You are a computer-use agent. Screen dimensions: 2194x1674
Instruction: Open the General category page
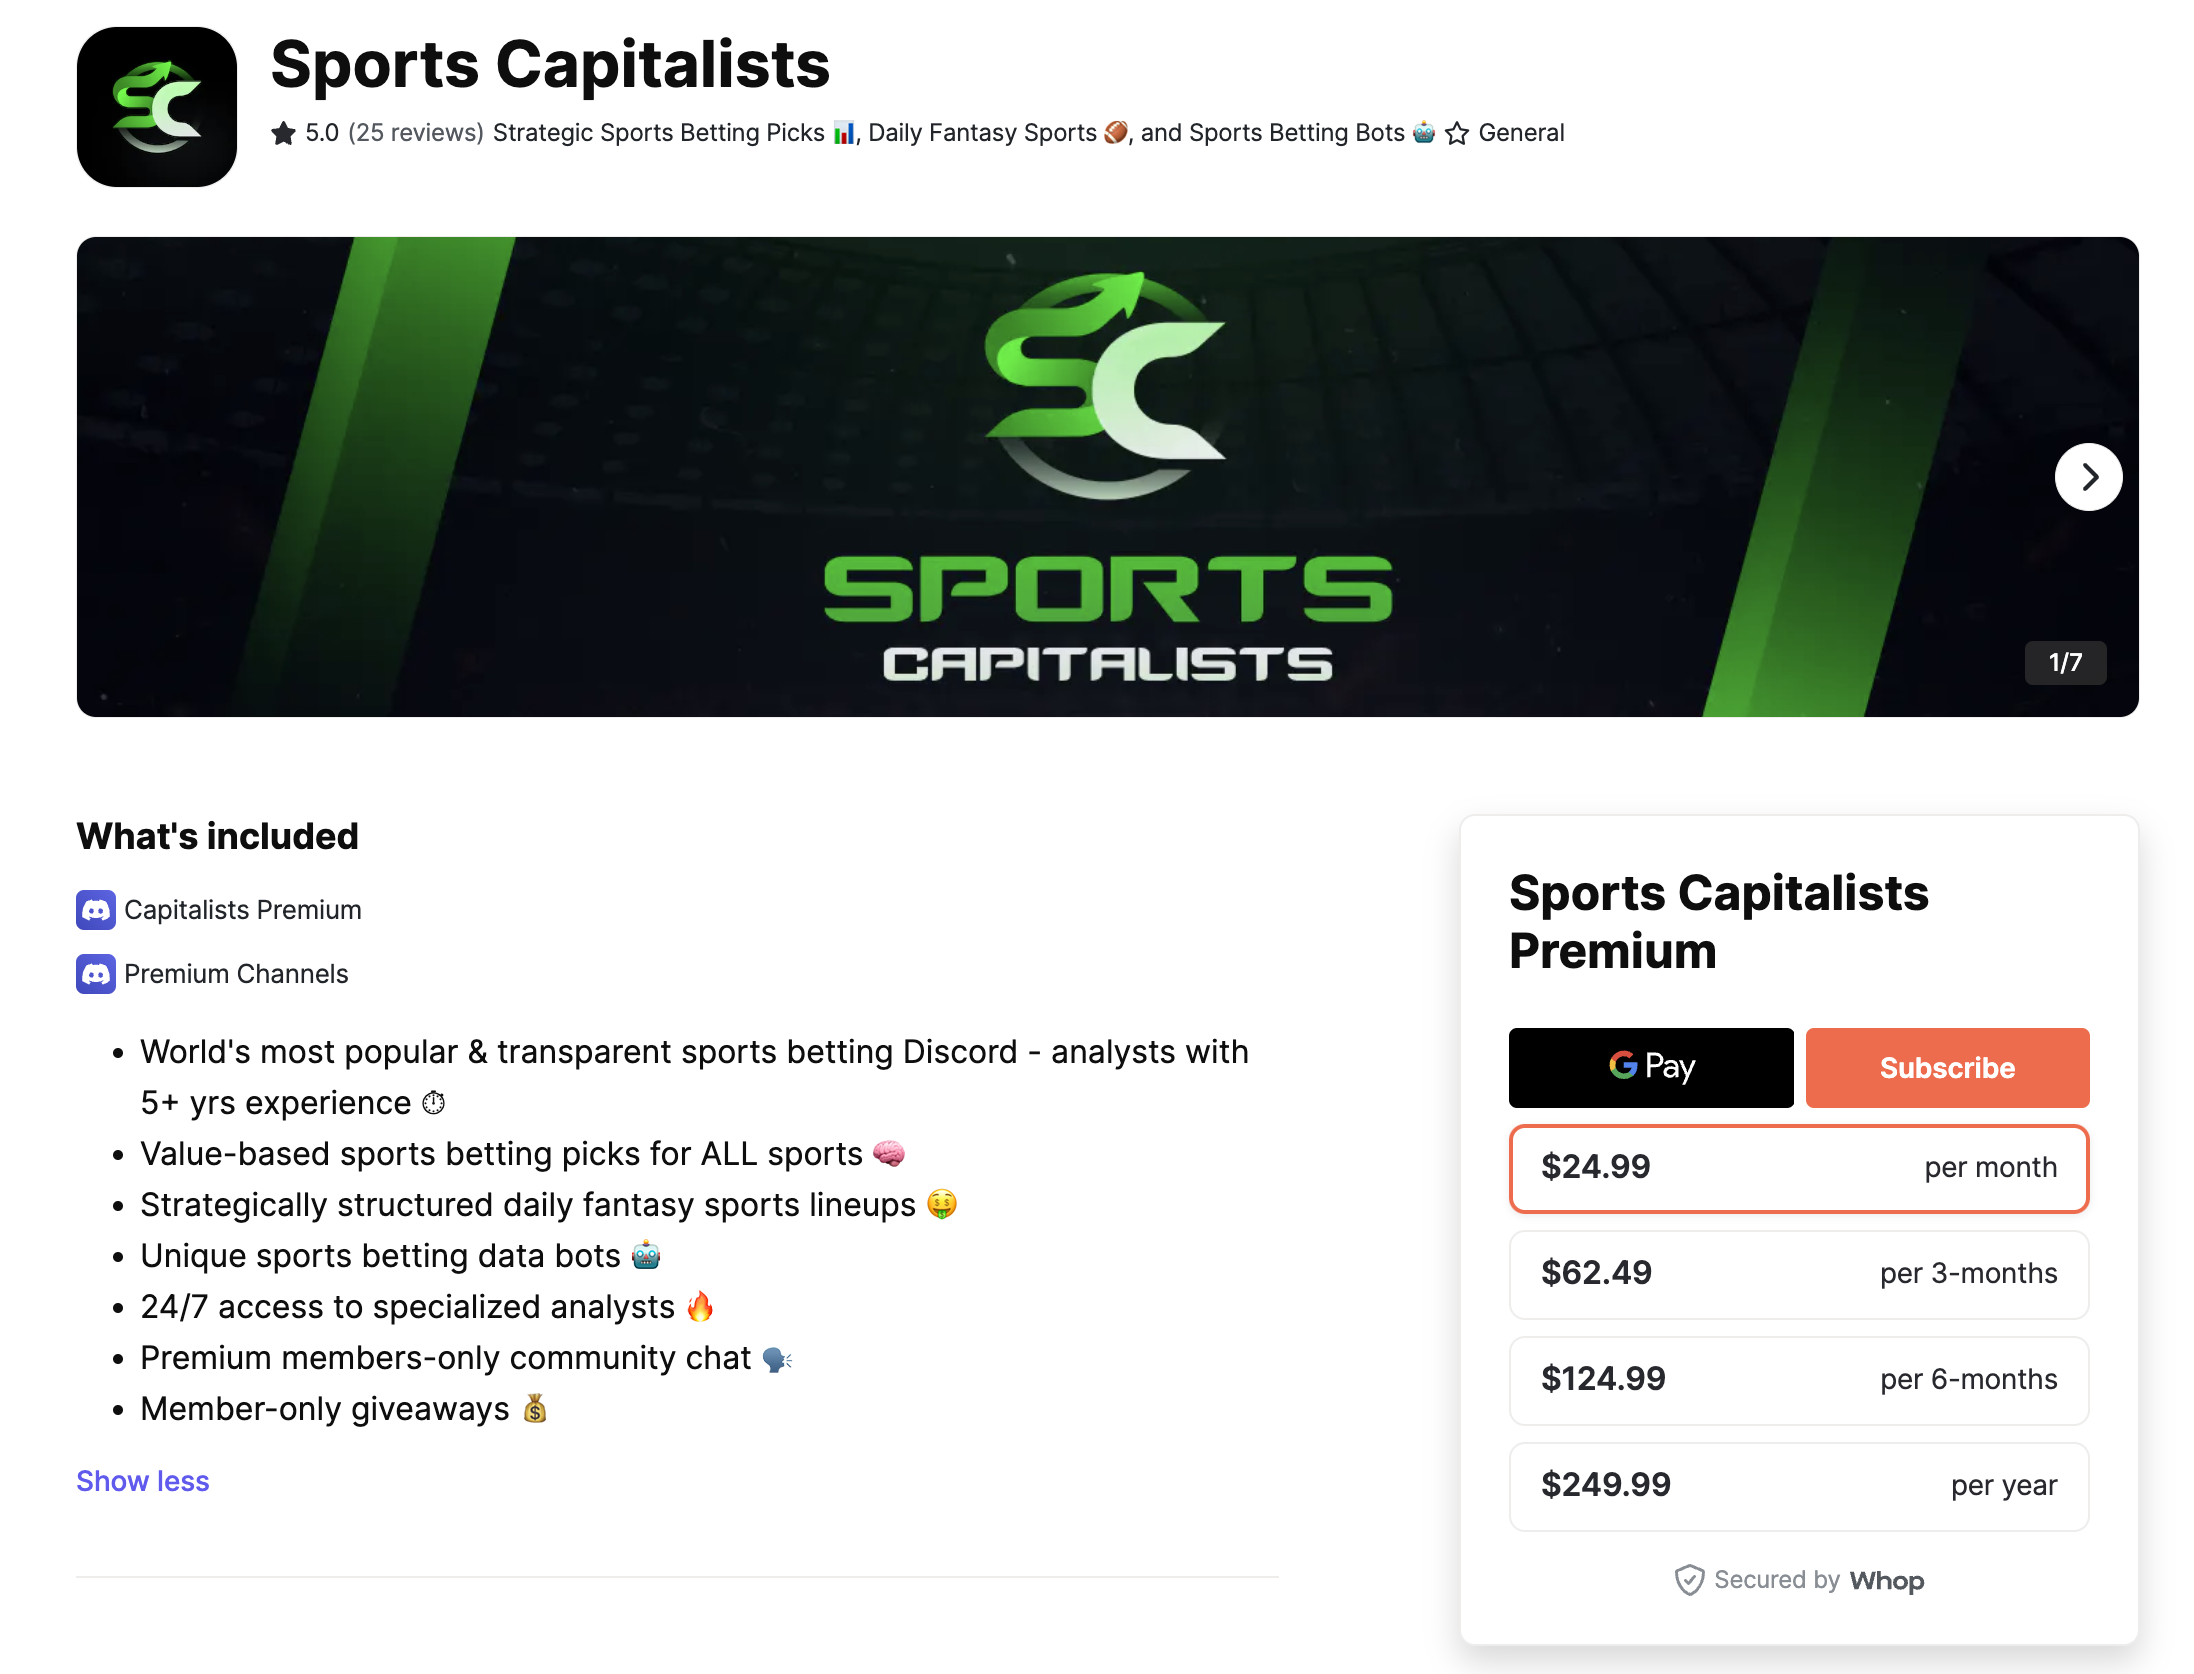click(x=1521, y=132)
